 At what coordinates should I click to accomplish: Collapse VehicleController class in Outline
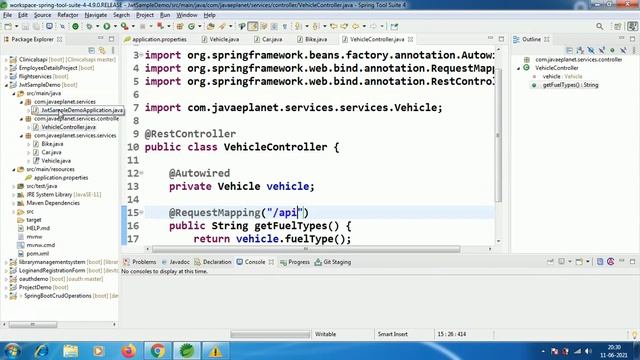click(x=519, y=68)
